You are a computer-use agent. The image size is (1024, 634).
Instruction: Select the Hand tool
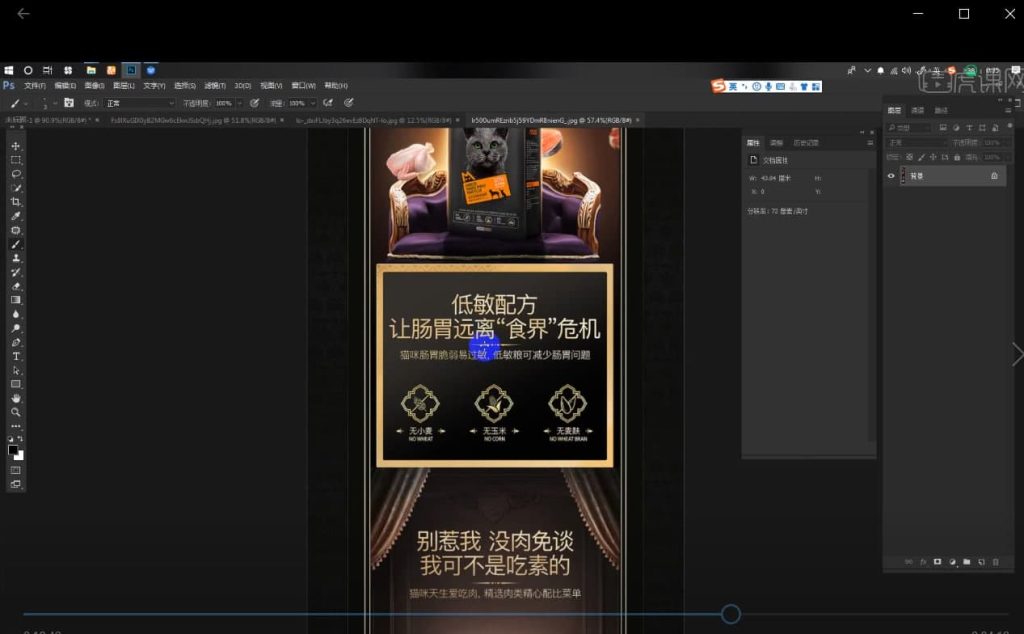16,398
